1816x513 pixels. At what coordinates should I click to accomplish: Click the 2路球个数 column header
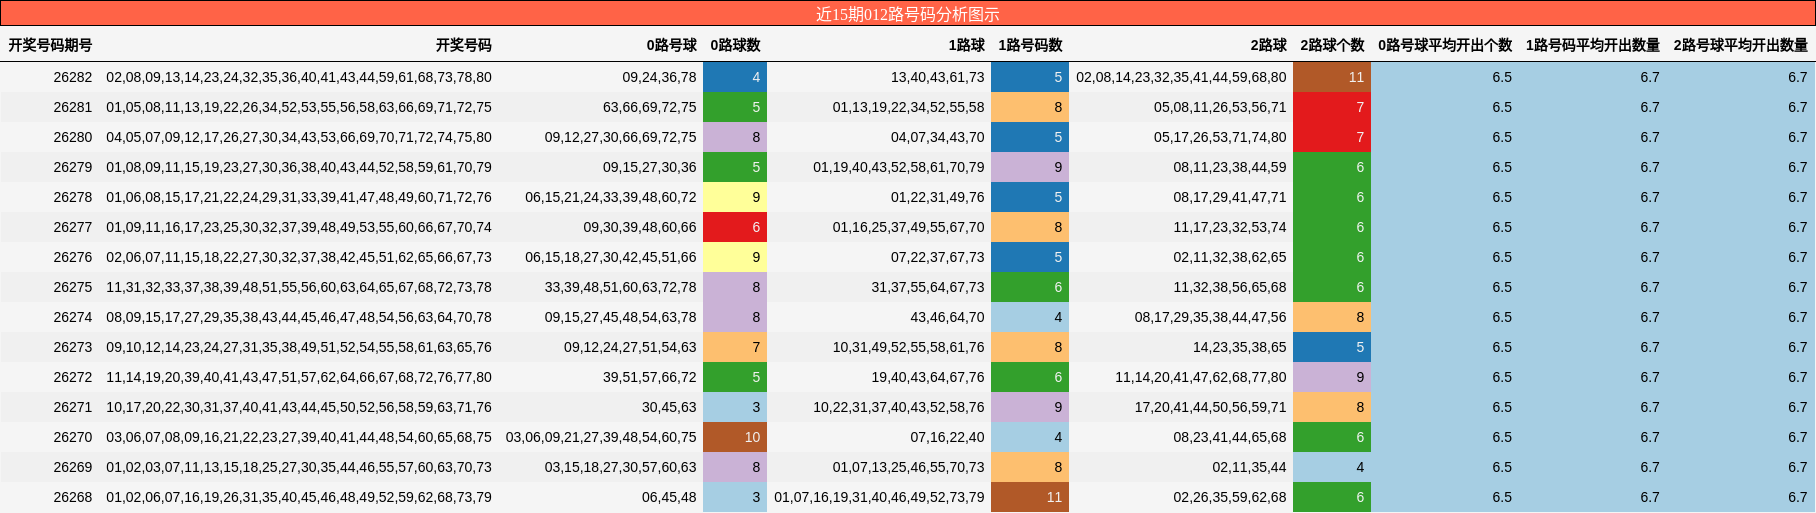point(1332,45)
